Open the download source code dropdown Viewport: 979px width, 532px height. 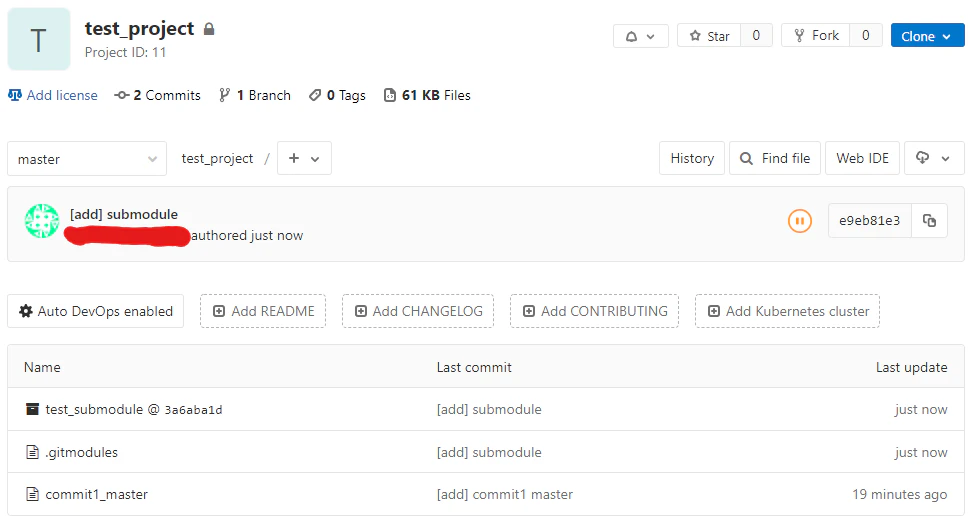tap(934, 159)
